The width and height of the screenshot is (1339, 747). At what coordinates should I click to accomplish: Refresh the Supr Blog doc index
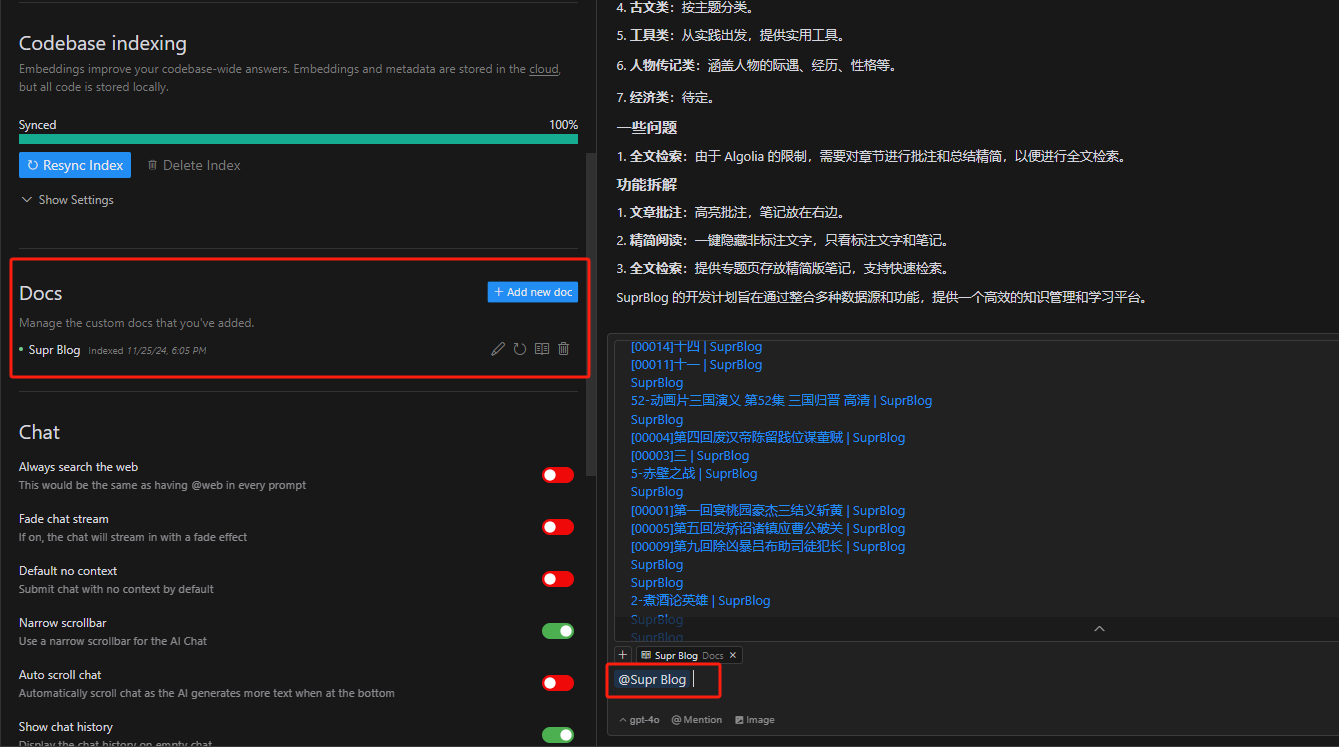[520, 349]
